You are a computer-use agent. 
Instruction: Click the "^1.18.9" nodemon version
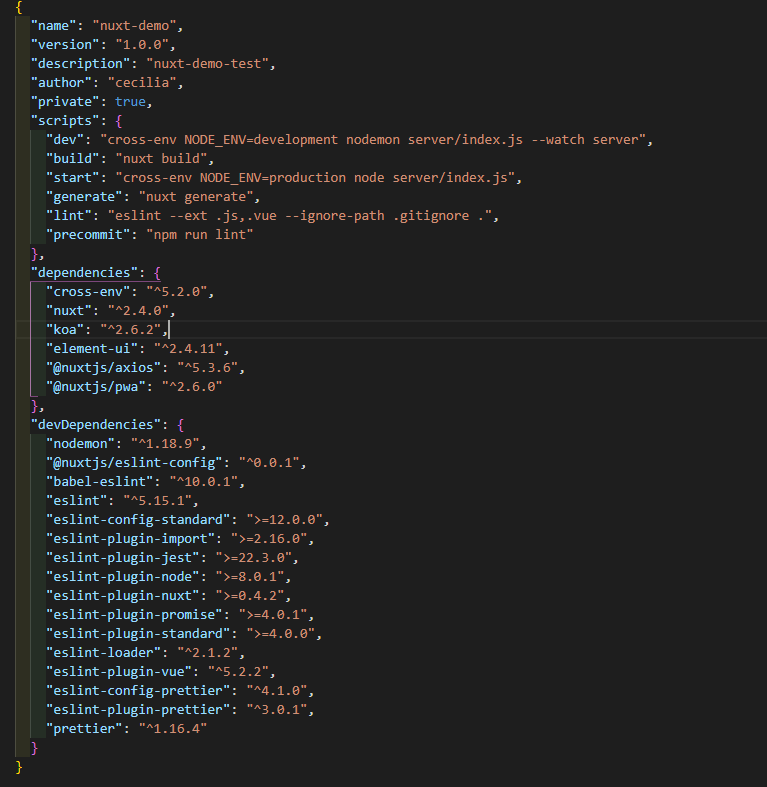[165, 444]
